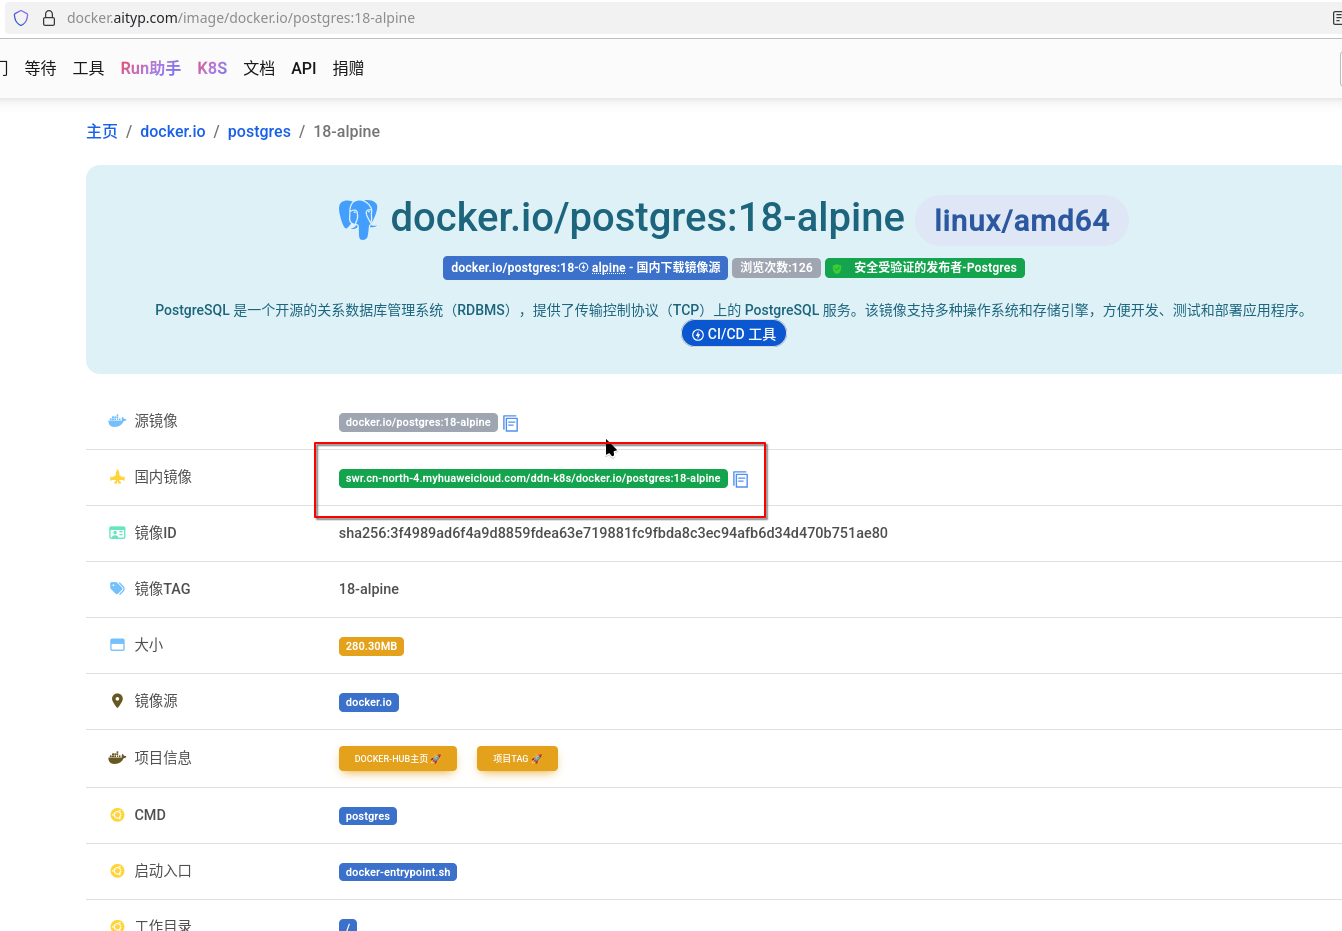Viewport: 1342px width, 931px height.
Task: Copy the source image name docker.io/postgres:18-alpine
Action: tap(511, 423)
